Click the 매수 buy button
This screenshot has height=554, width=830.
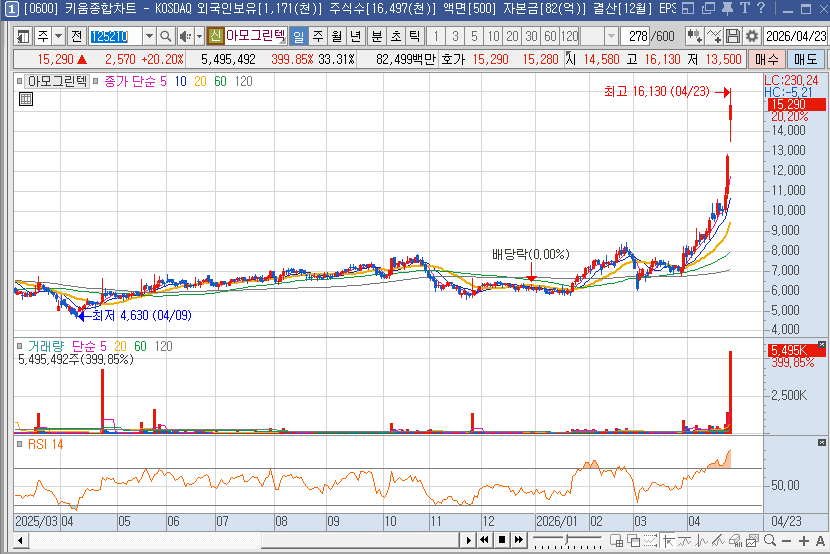[766, 59]
